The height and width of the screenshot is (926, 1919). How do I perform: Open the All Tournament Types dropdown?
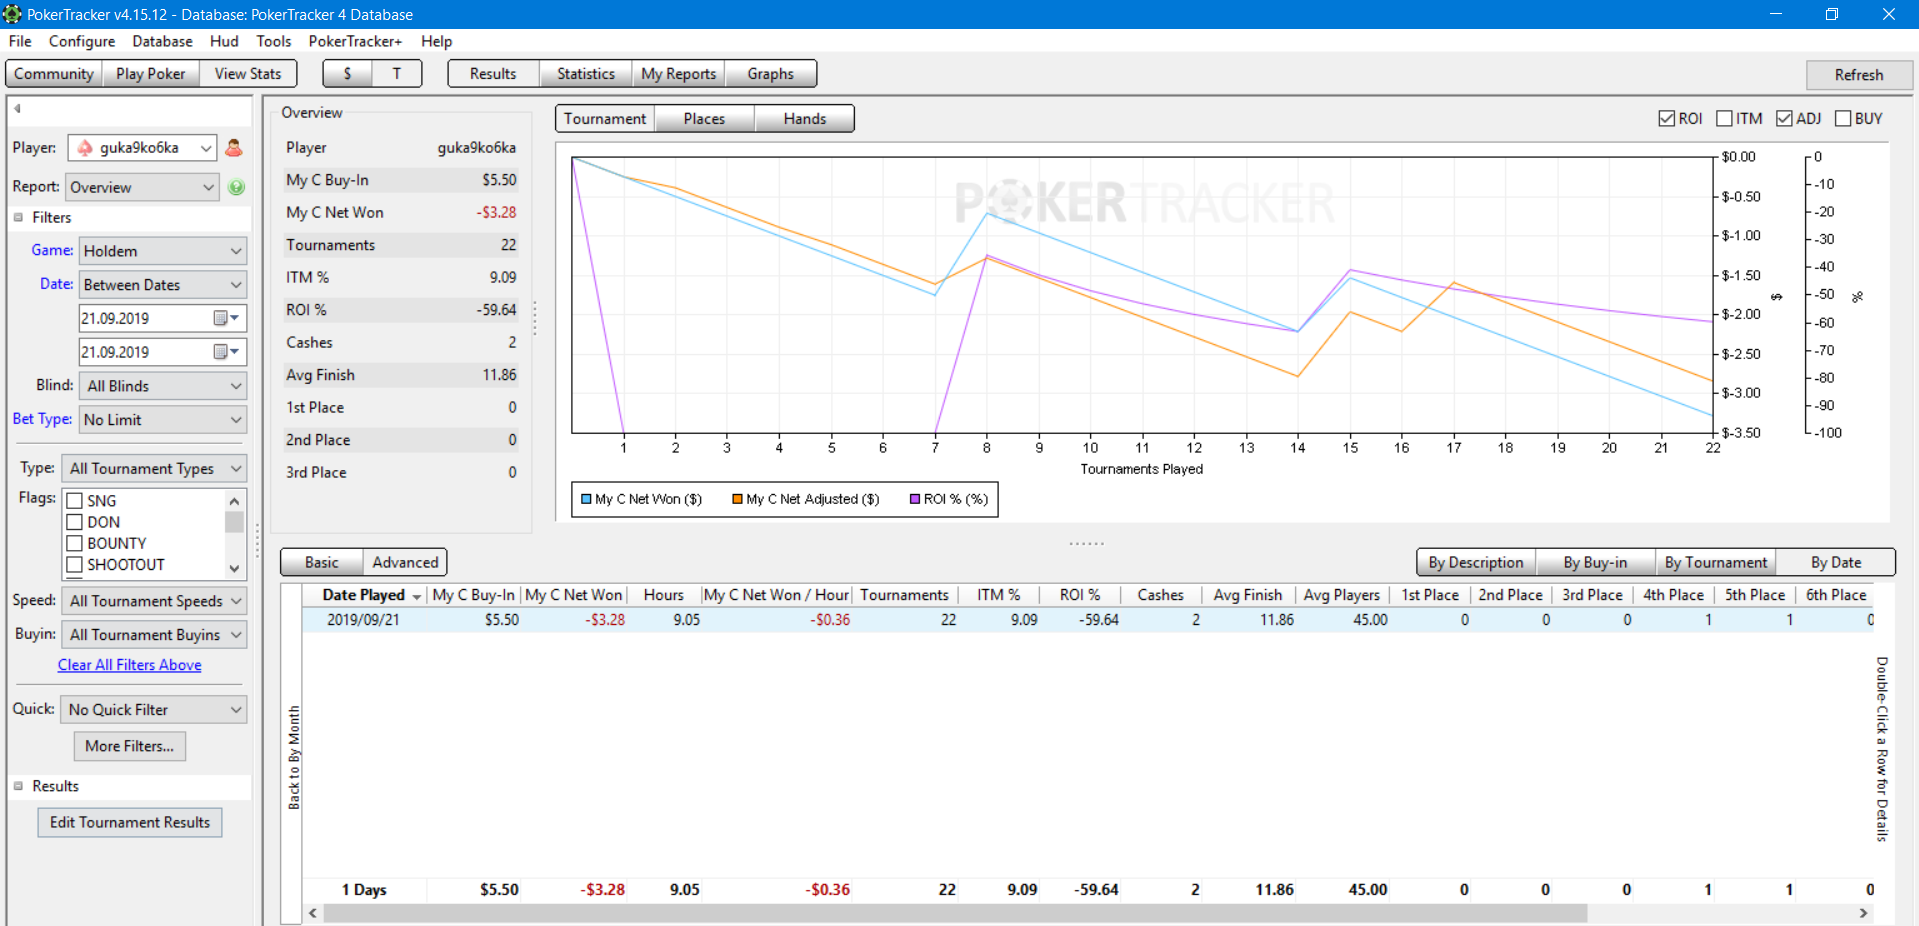(154, 468)
